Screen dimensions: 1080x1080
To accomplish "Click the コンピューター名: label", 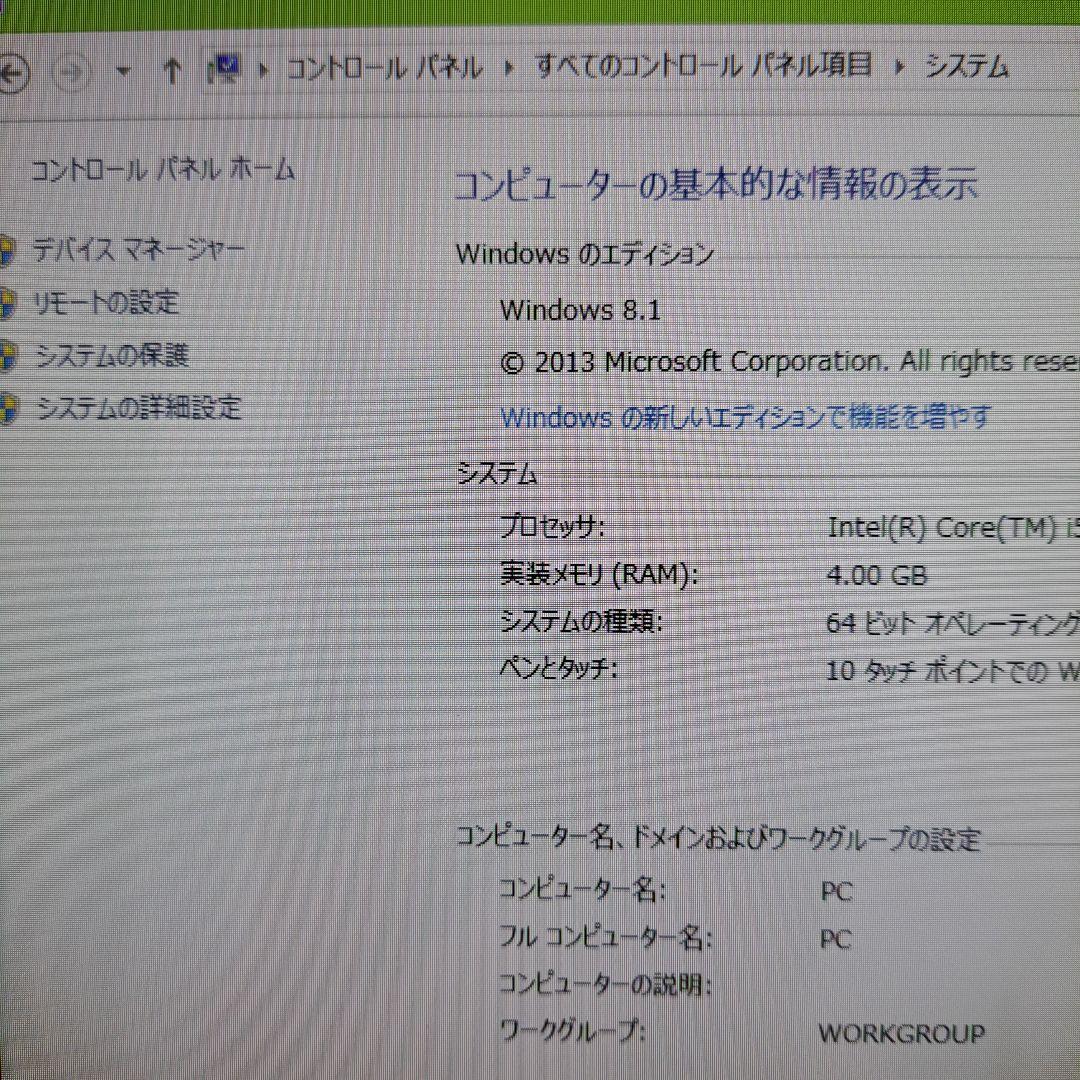I will click(582, 890).
